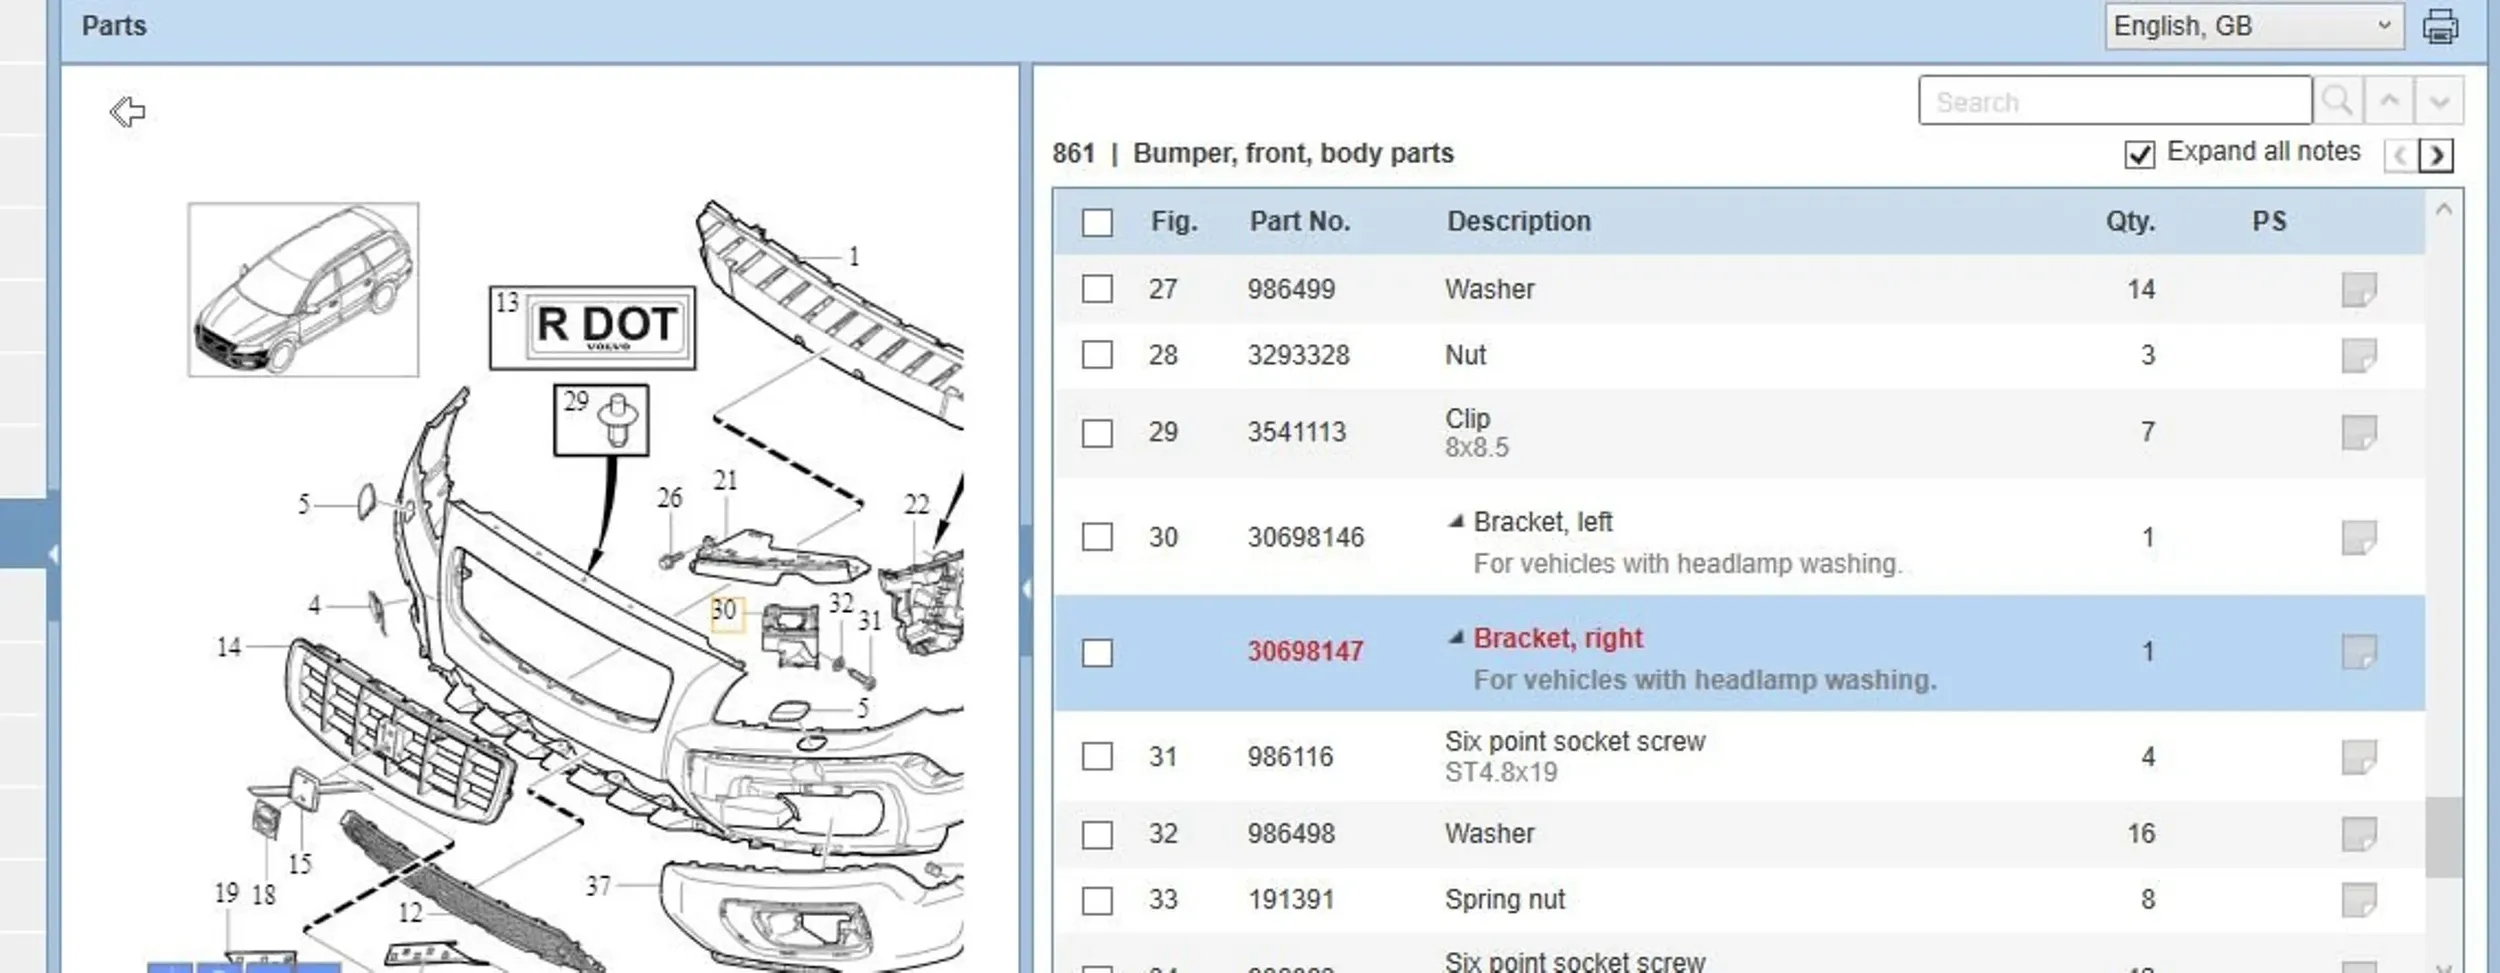Select checkbox for Spring nut 191391
The height and width of the screenshot is (973, 2500).
tap(1097, 901)
